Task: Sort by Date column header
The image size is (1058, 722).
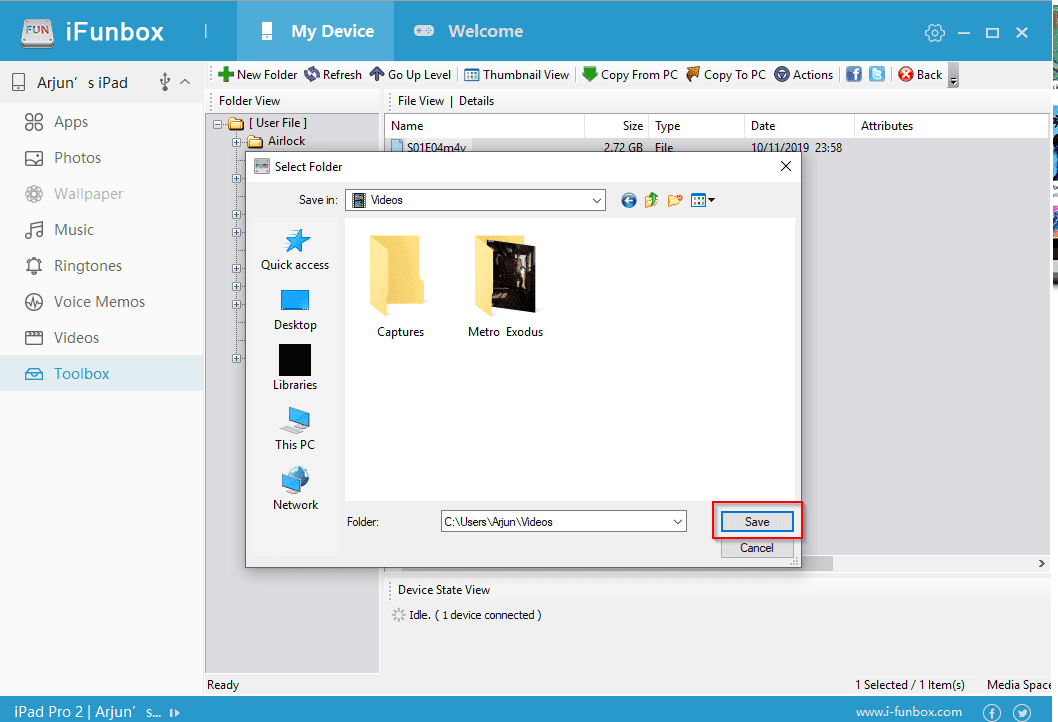Action: pos(800,126)
